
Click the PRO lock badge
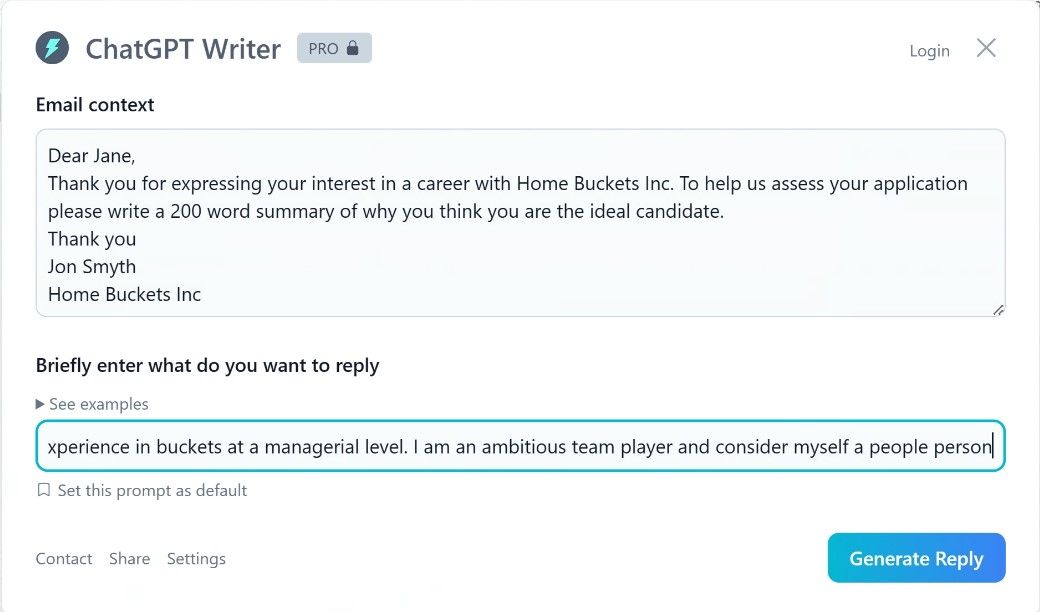coord(334,48)
